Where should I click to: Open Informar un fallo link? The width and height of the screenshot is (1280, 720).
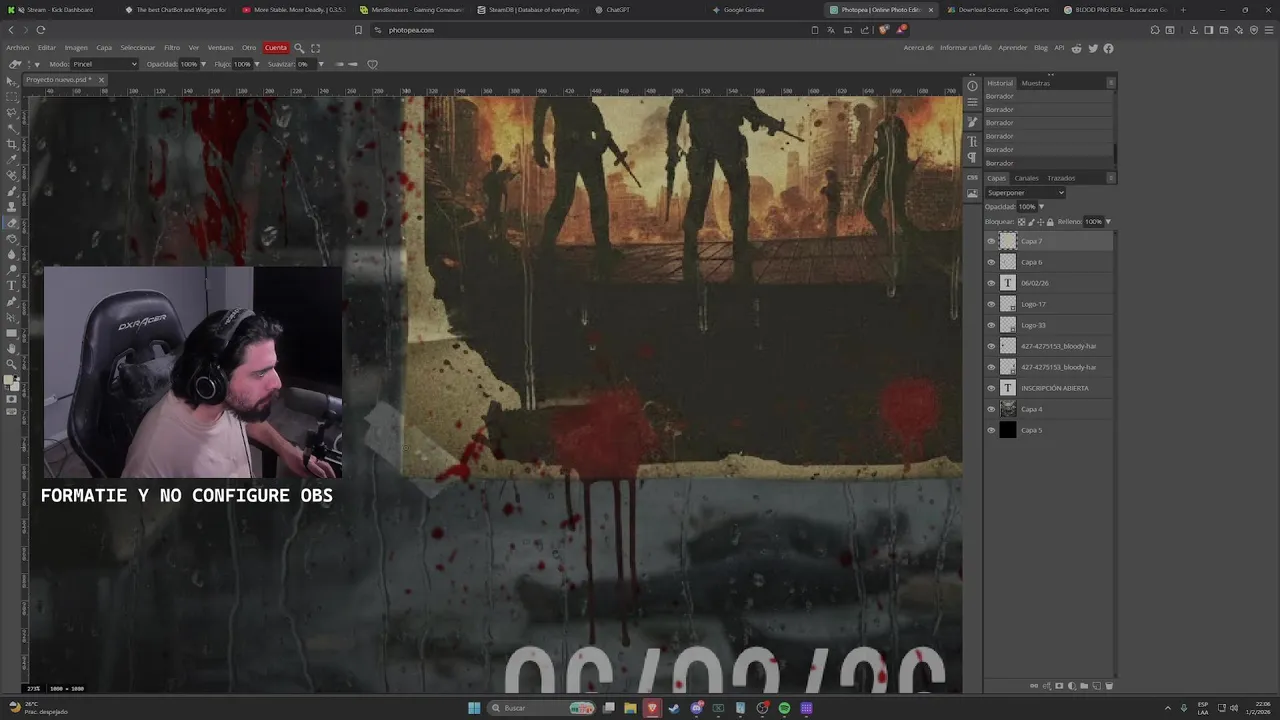pos(966,48)
